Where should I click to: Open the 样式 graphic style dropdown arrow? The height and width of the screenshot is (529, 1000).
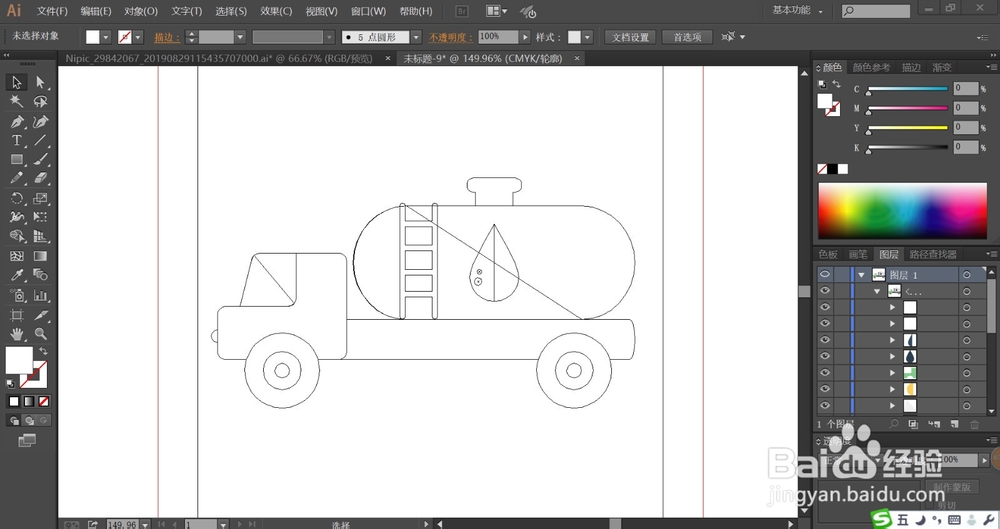click(x=587, y=37)
